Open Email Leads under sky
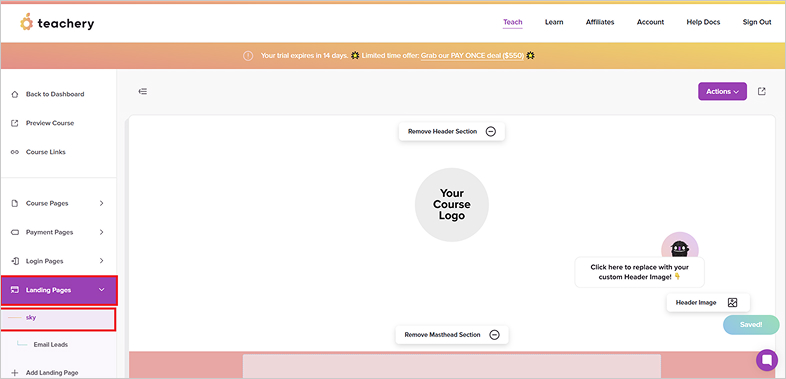Image resolution: width=786 pixels, height=379 pixels. 51,345
